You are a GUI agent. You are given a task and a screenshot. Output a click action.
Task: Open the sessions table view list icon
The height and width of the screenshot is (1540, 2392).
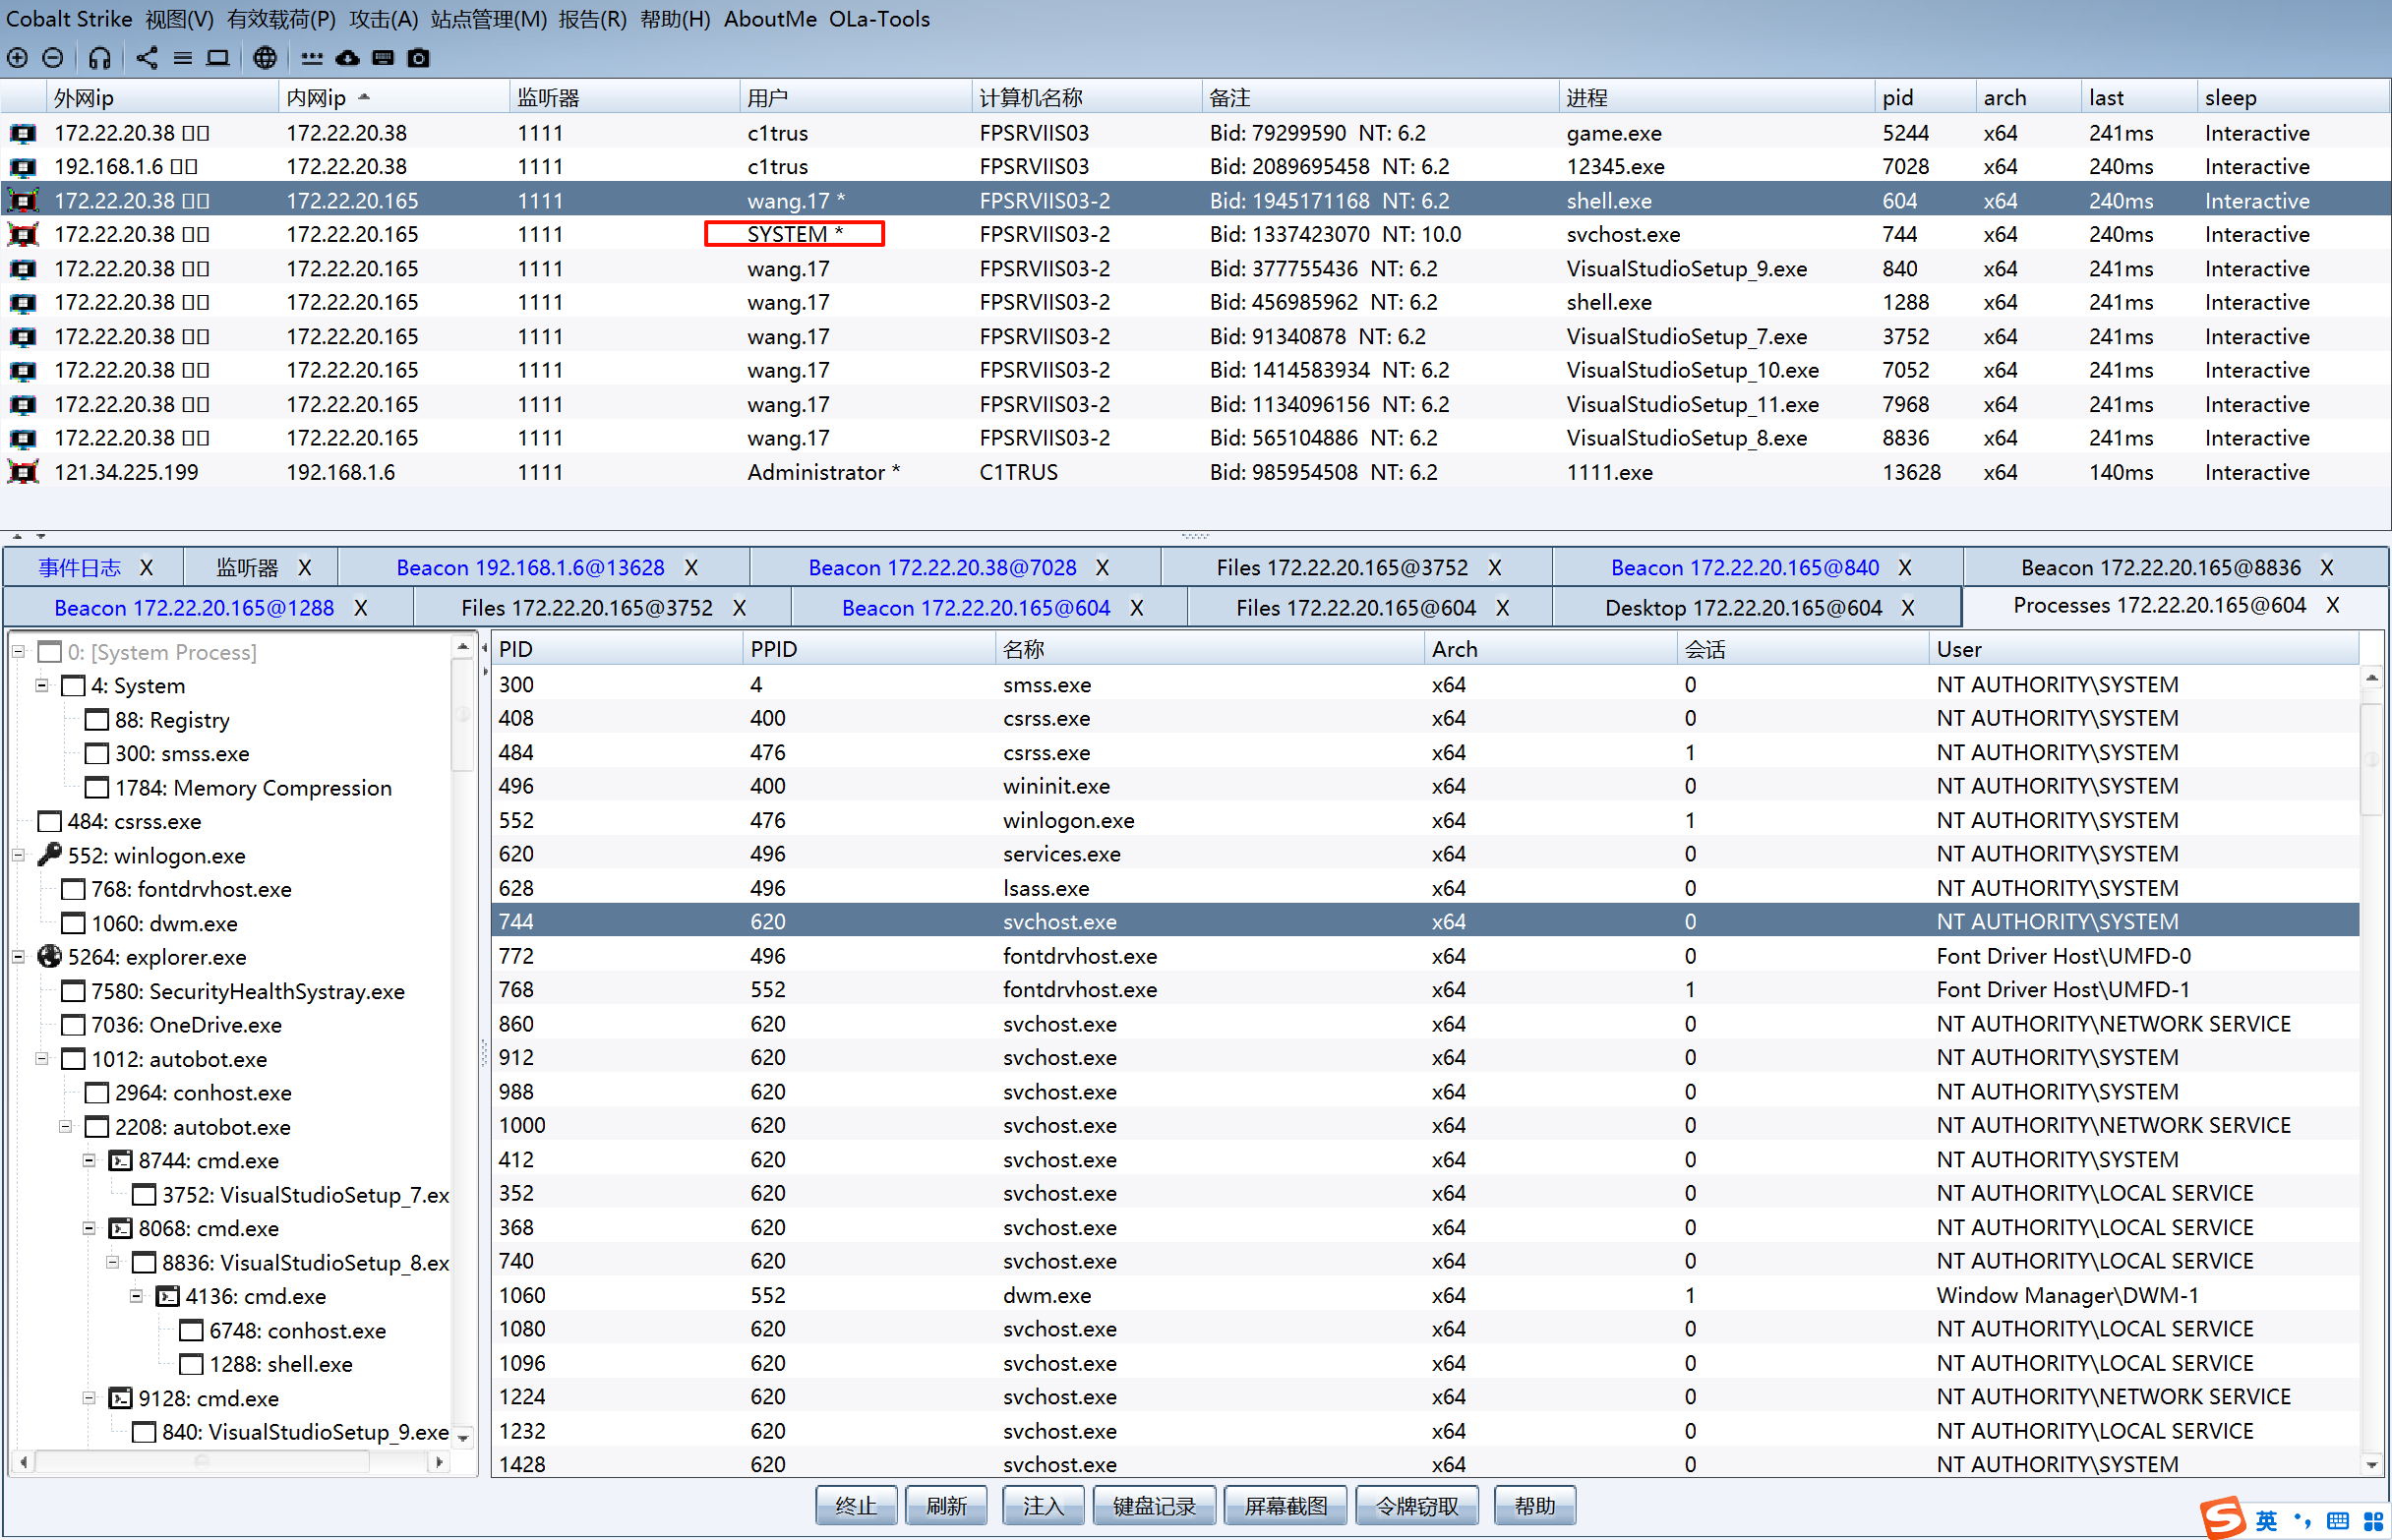click(x=183, y=57)
